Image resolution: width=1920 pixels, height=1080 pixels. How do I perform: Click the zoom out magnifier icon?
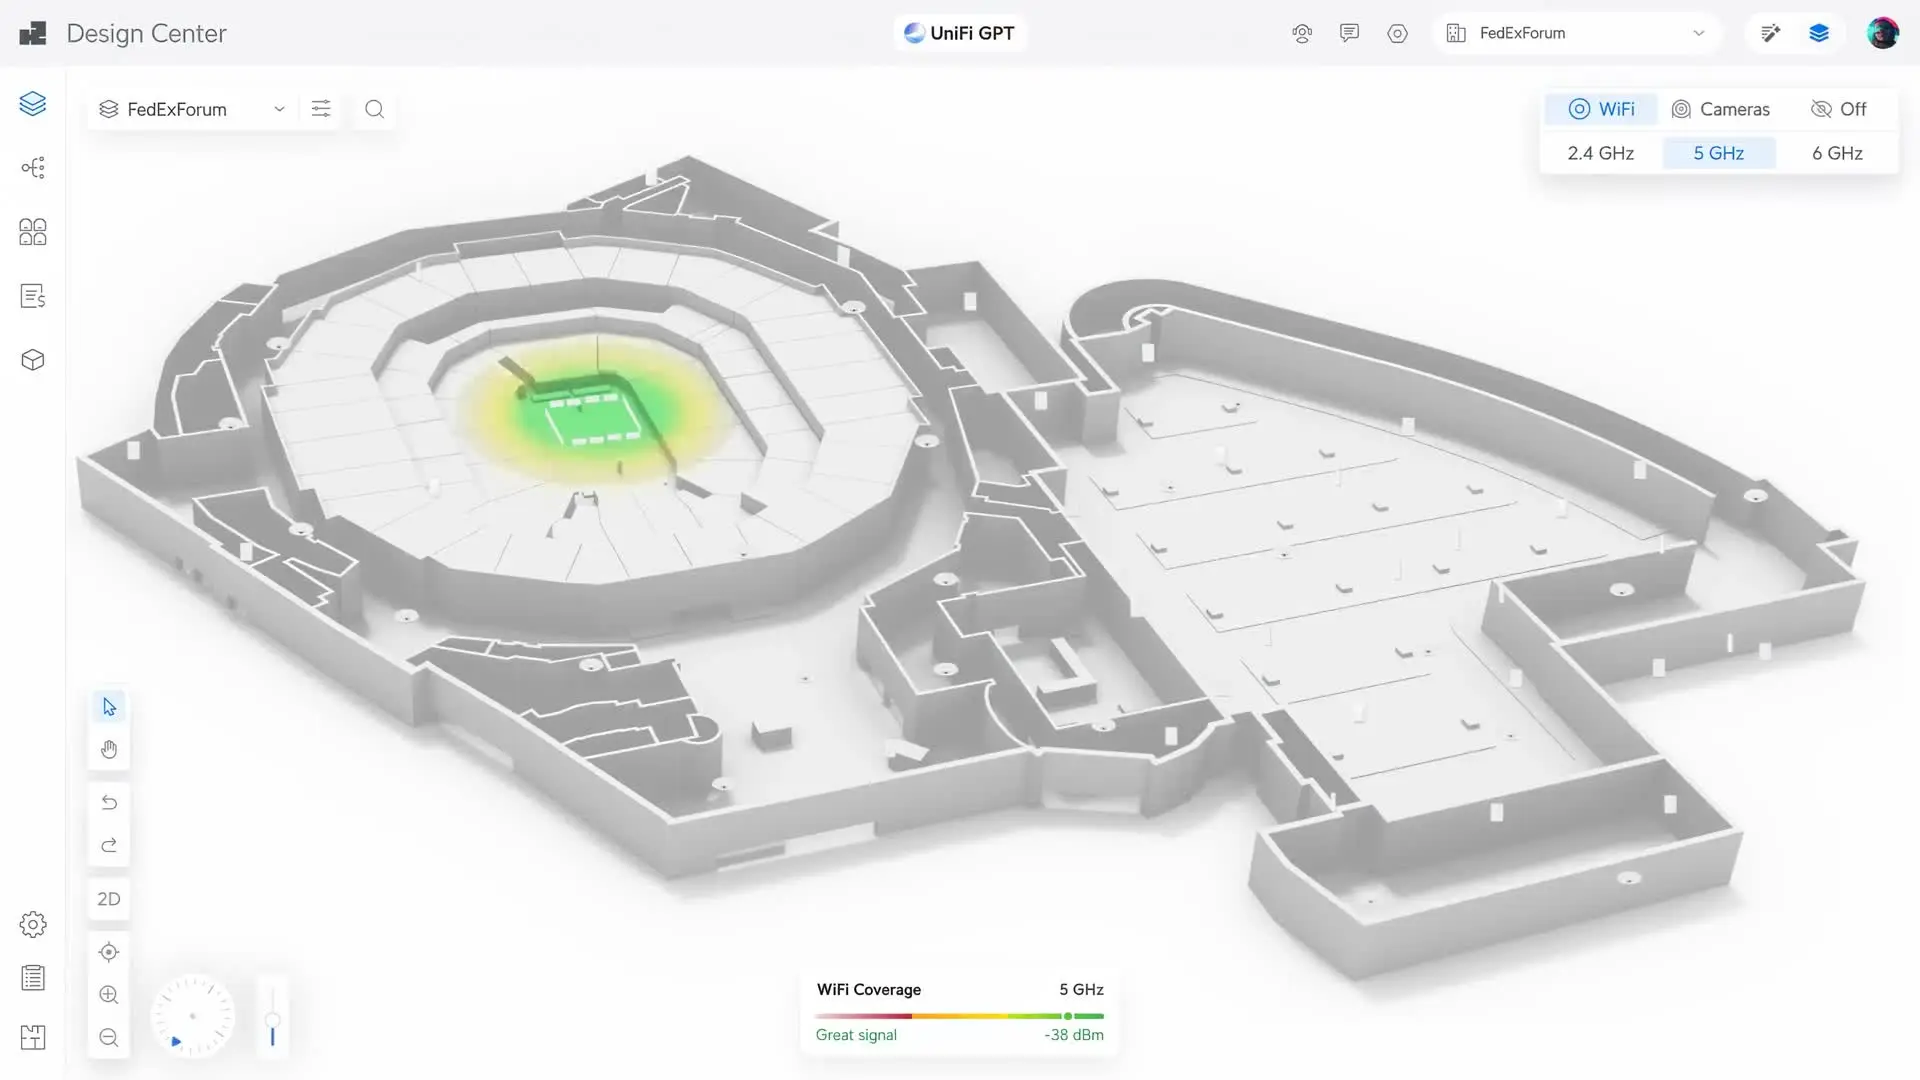(109, 1038)
